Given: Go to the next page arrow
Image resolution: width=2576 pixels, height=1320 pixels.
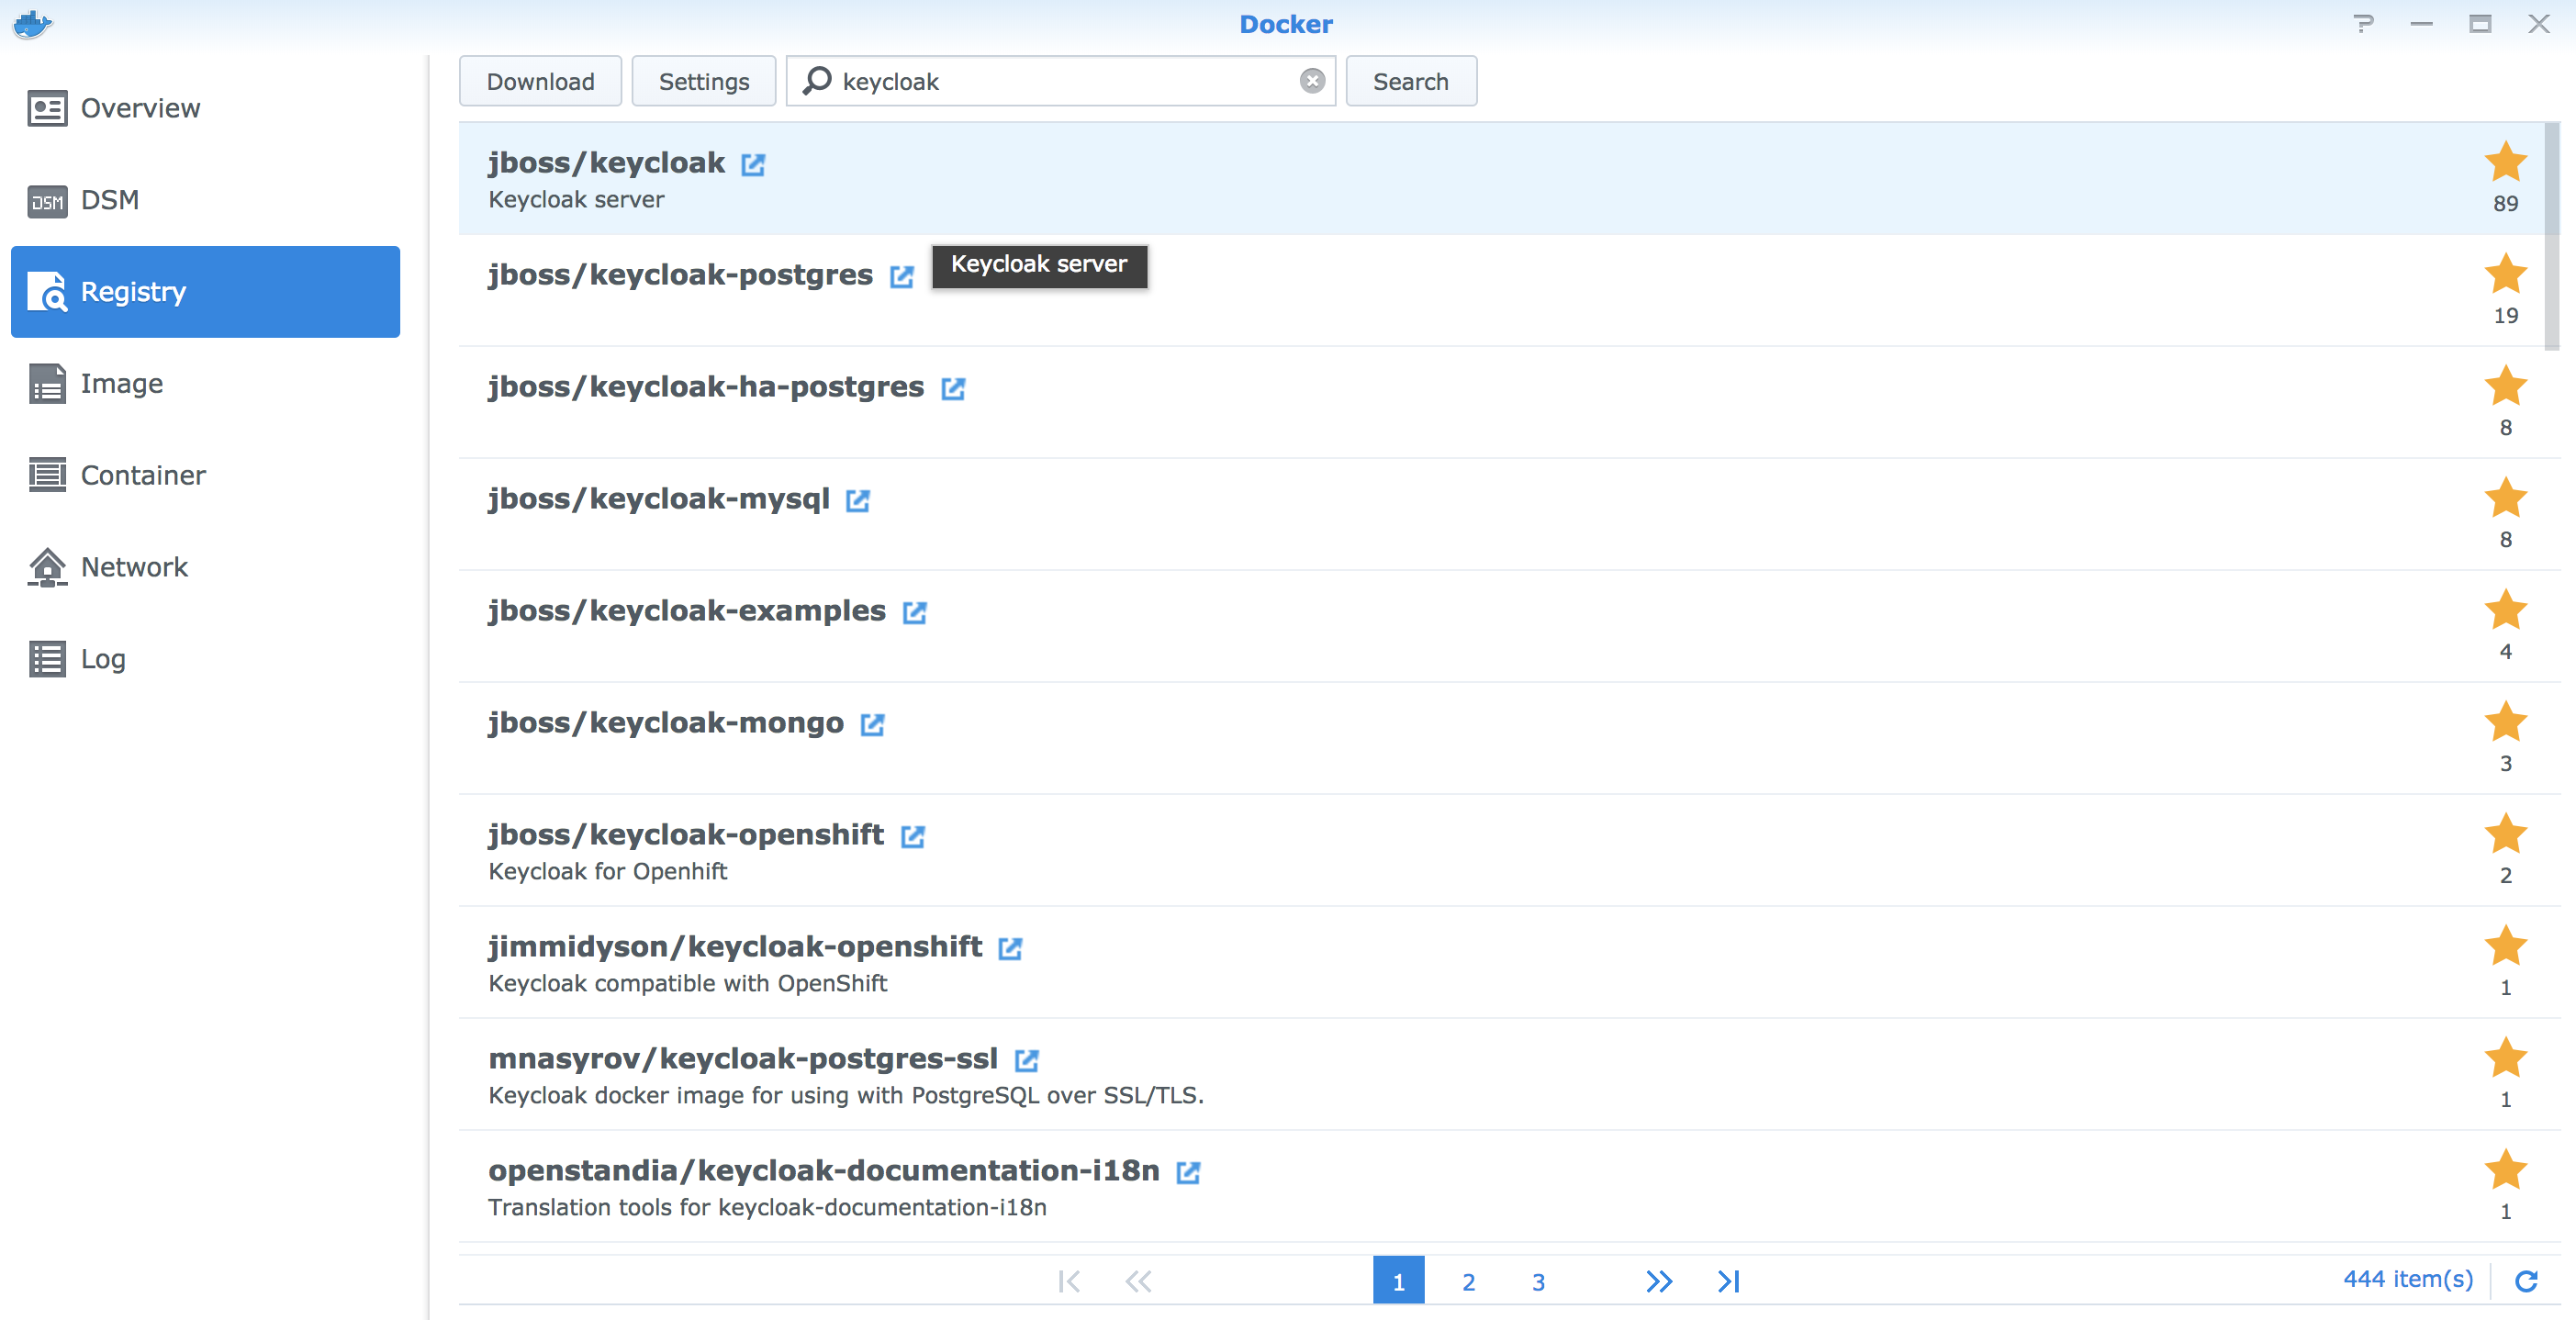Looking at the screenshot, I should [x=1659, y=1281].
